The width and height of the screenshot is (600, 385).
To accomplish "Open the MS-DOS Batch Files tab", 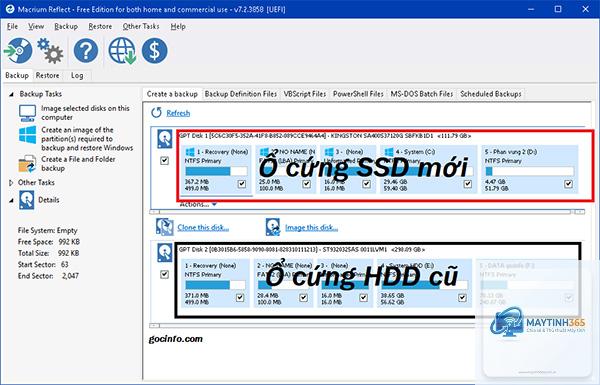I will click(x=422, y=94).
